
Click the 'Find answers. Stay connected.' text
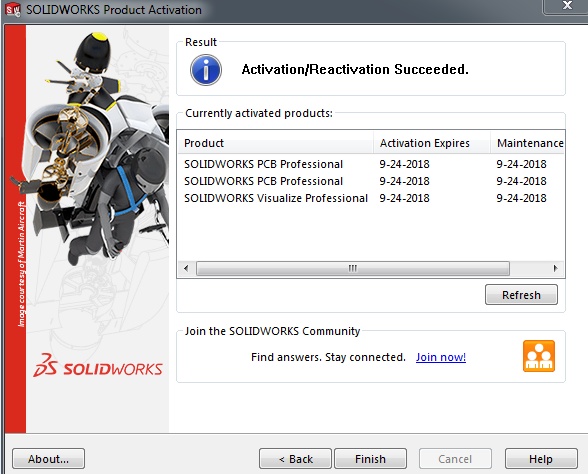328,357
